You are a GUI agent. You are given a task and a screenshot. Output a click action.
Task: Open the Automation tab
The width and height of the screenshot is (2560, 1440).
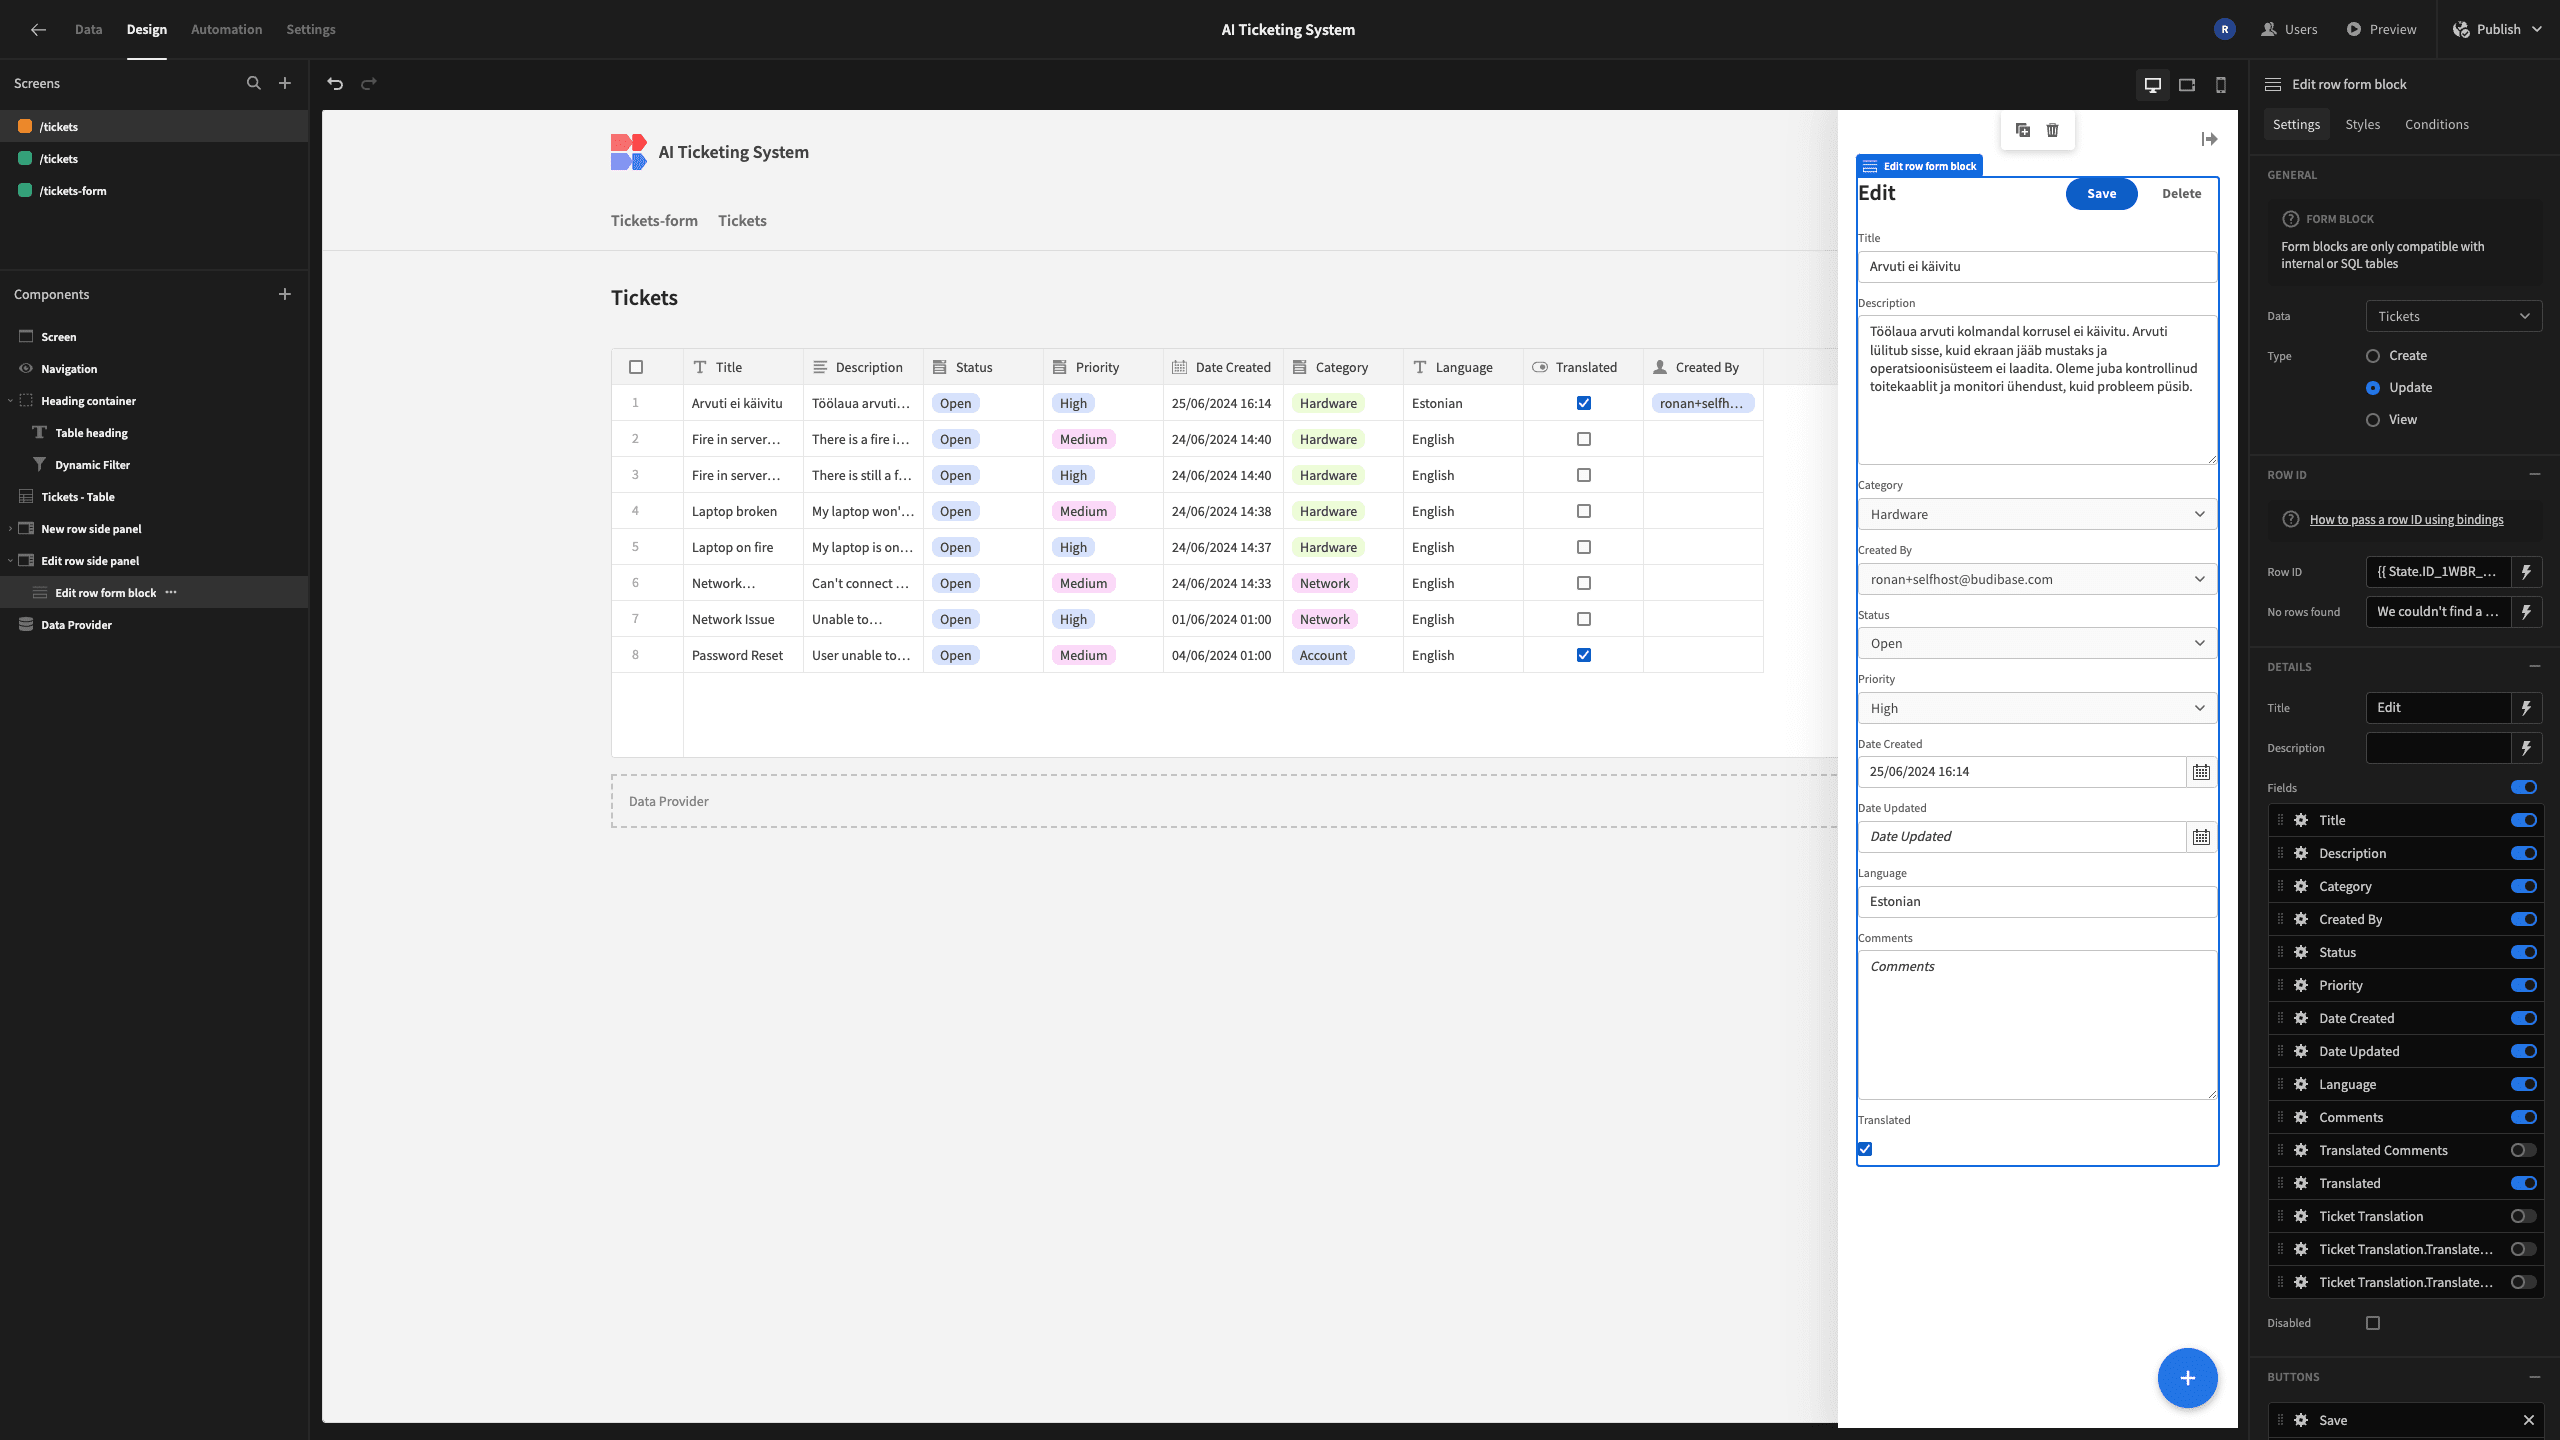226,29
